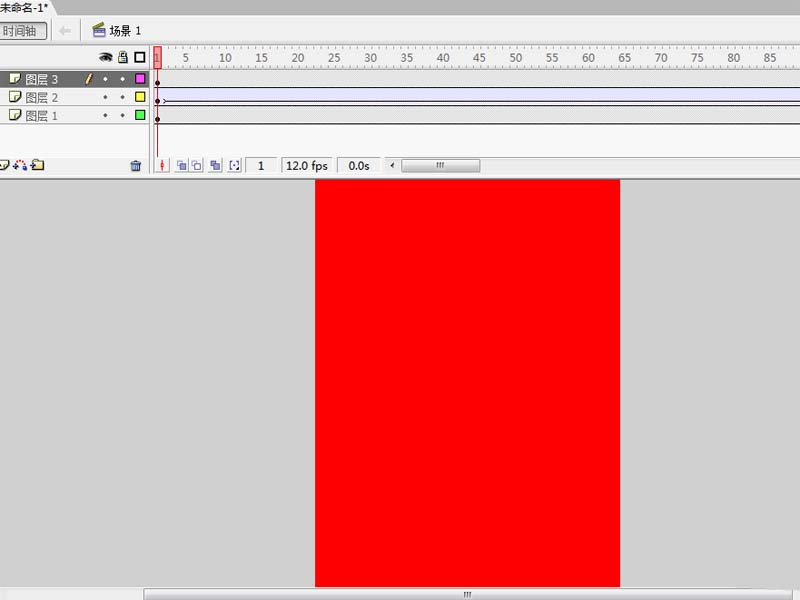The width and height of the screenshot is (800, 600).
Task: Click frame 10 on the timeline ruler
Action: point(225,58)
